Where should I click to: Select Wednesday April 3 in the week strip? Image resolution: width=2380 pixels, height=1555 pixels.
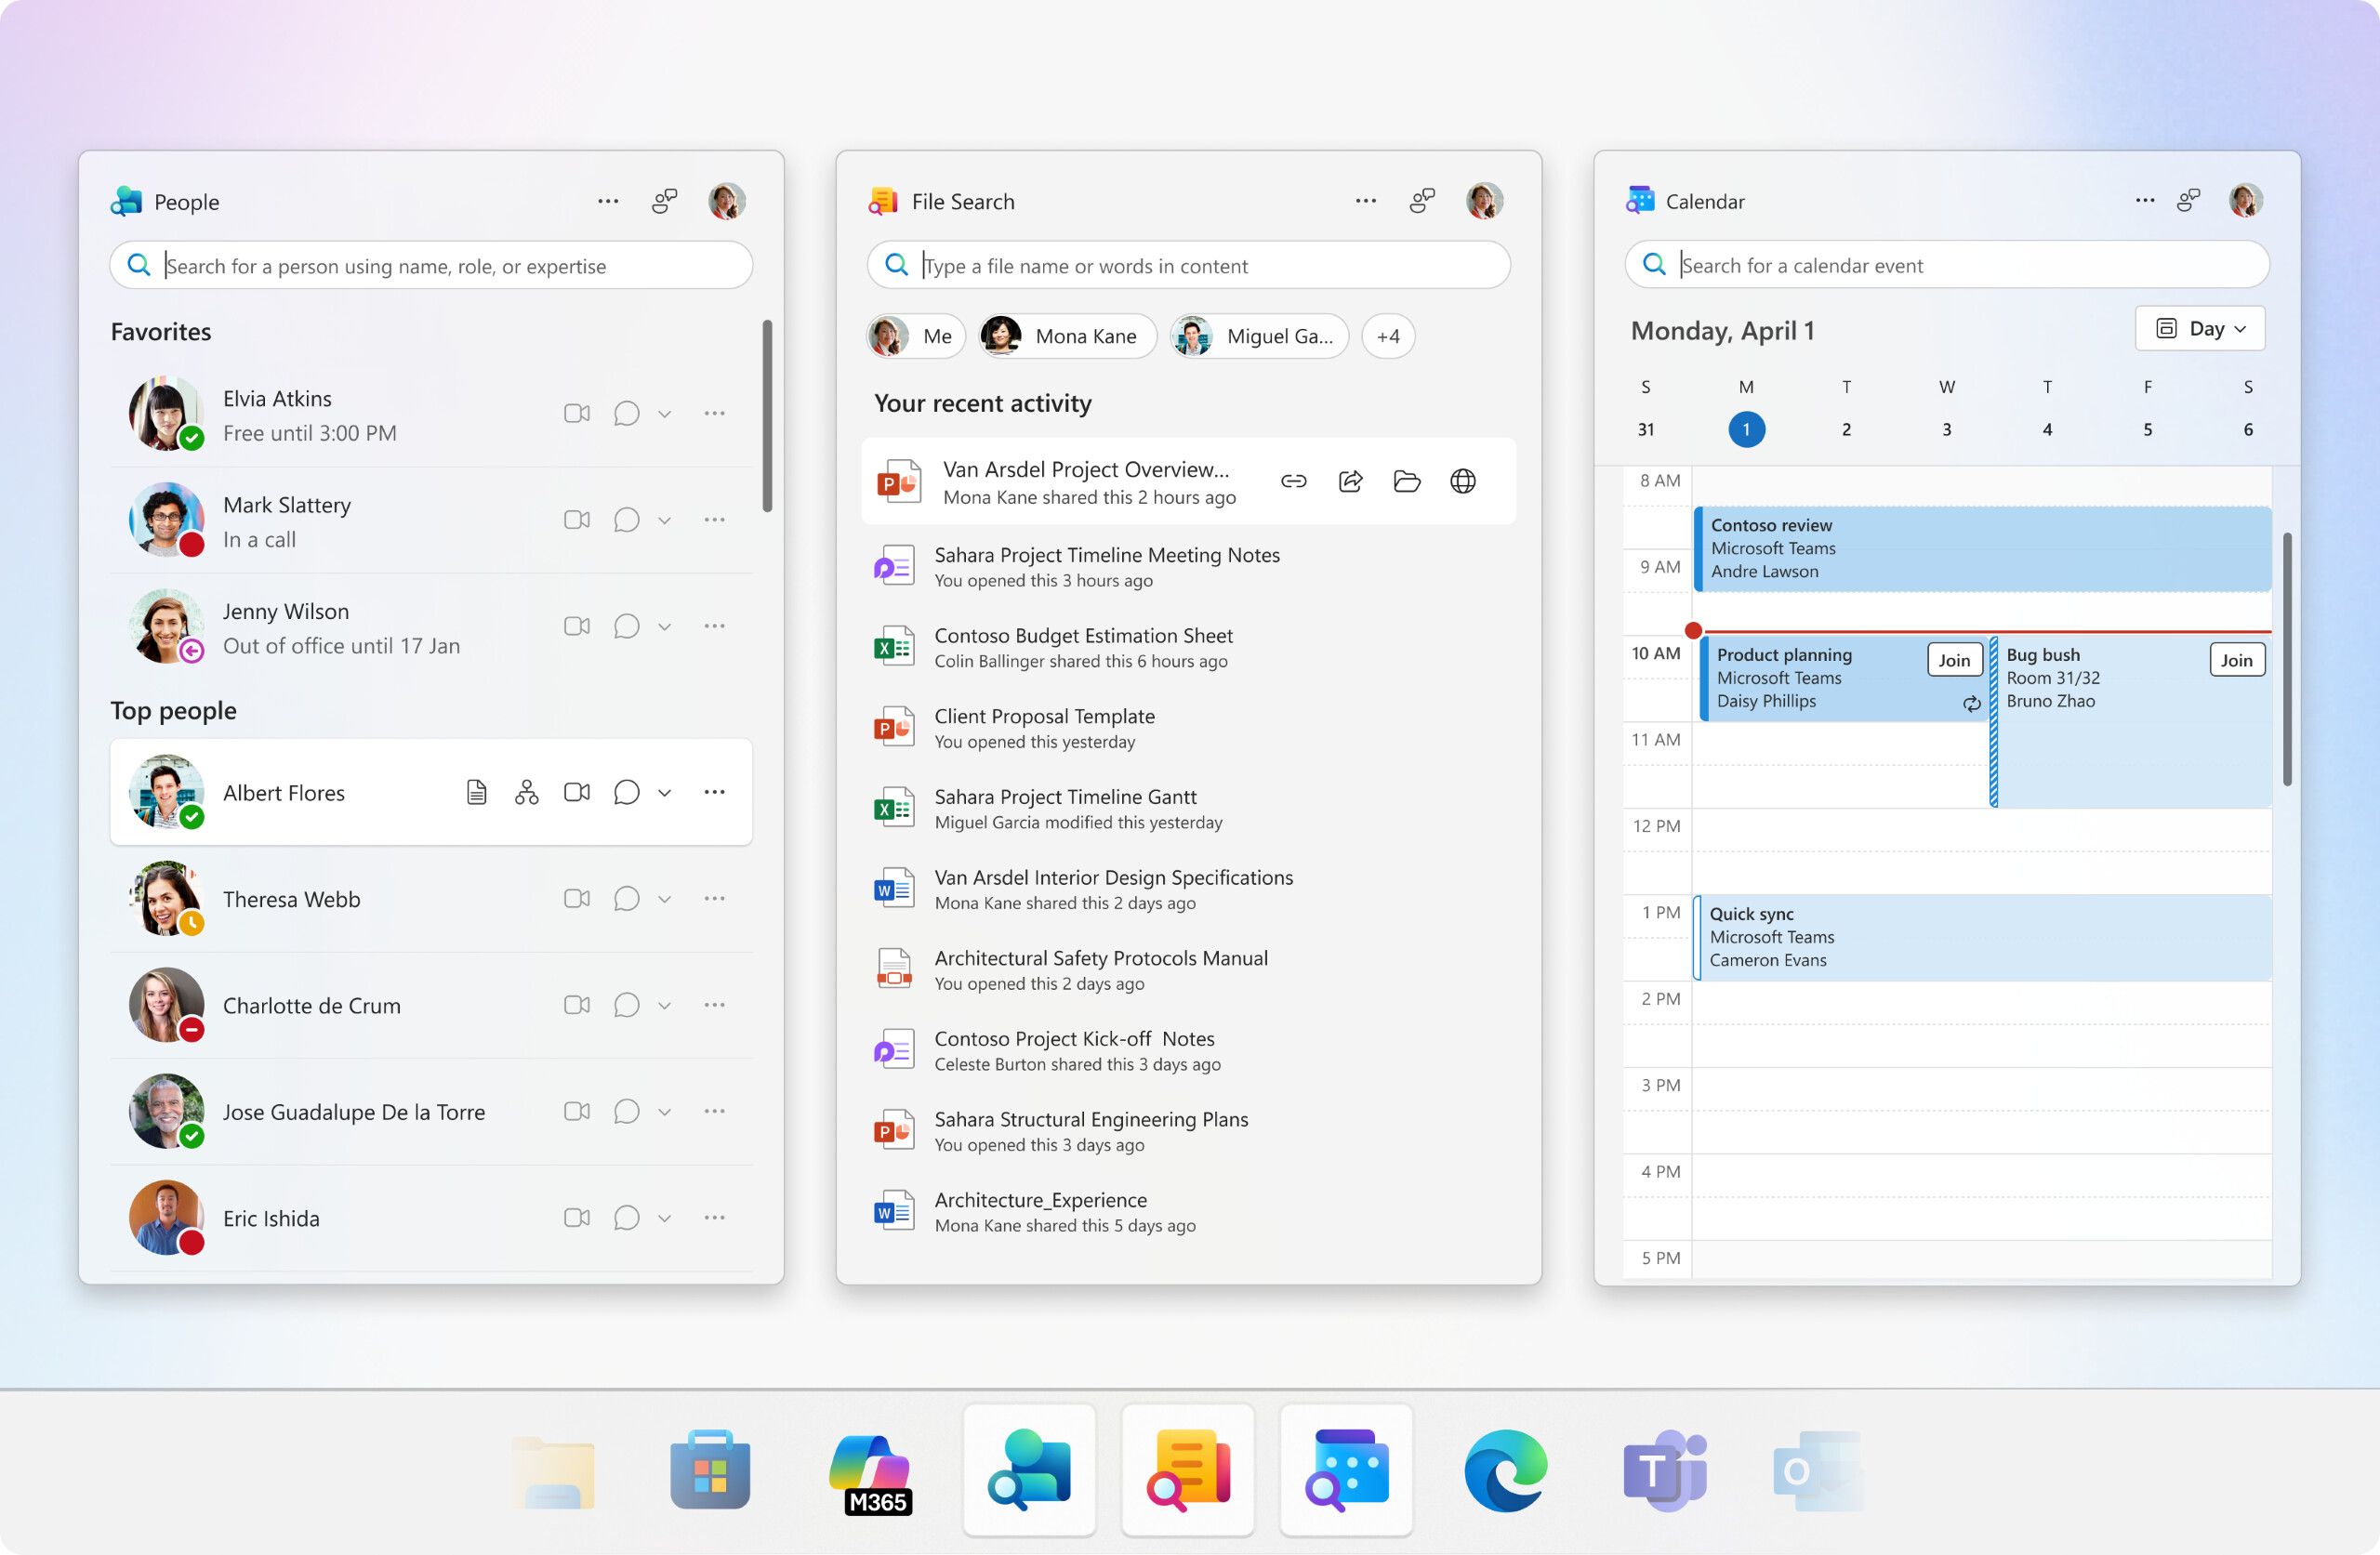click(1946, 429)
